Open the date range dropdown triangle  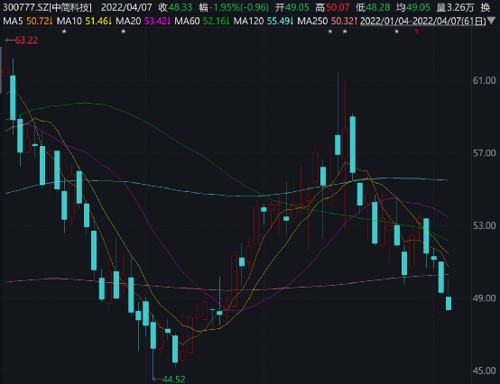pos(492,21)
